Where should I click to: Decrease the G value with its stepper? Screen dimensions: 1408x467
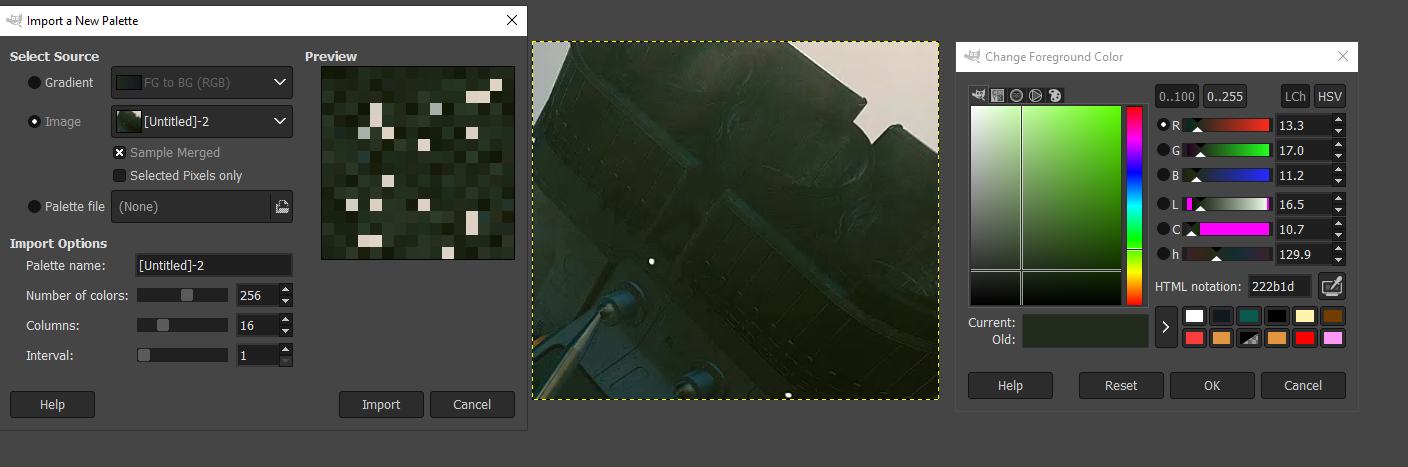point(1339,156)
